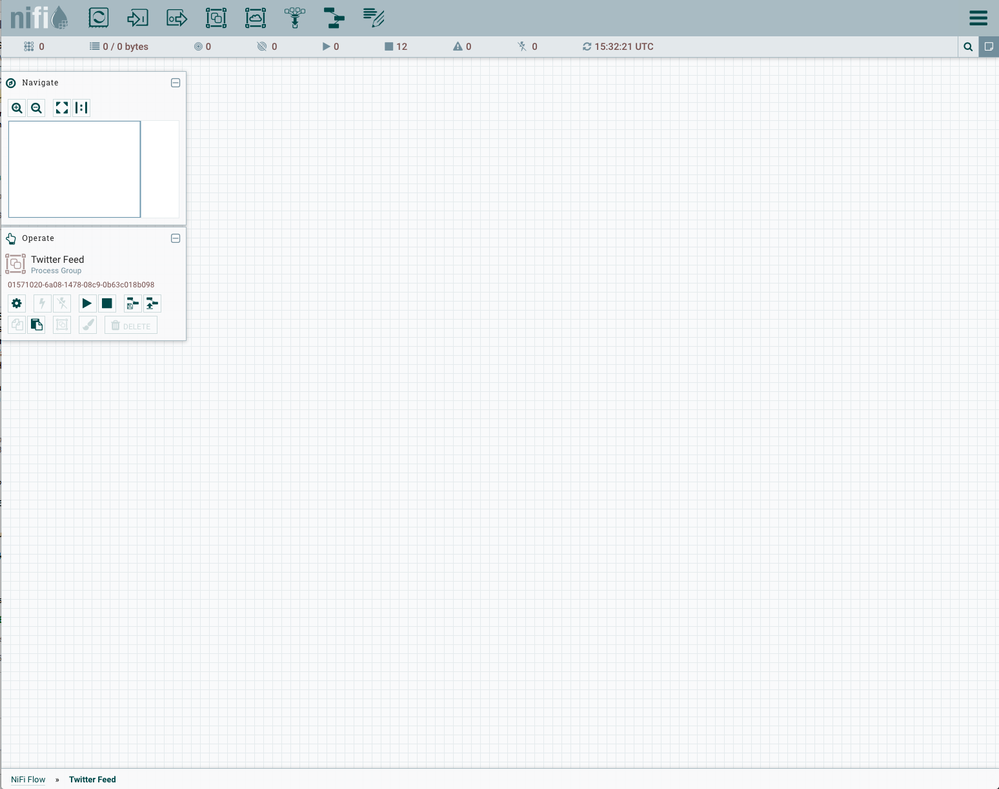Select the Processor icon on the component toolbar
Screen dimensions: 999x789
tap(98, 17)
